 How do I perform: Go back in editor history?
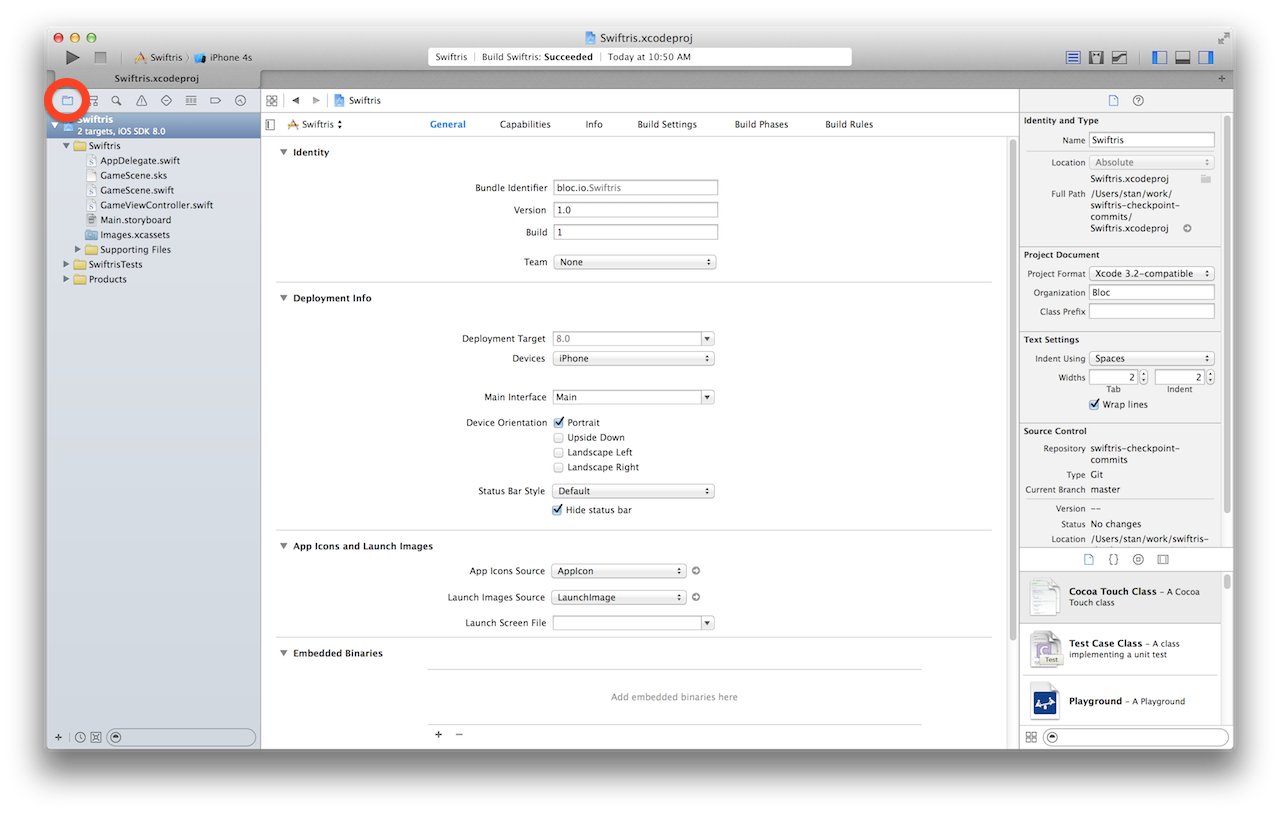(x=296, y=101)
